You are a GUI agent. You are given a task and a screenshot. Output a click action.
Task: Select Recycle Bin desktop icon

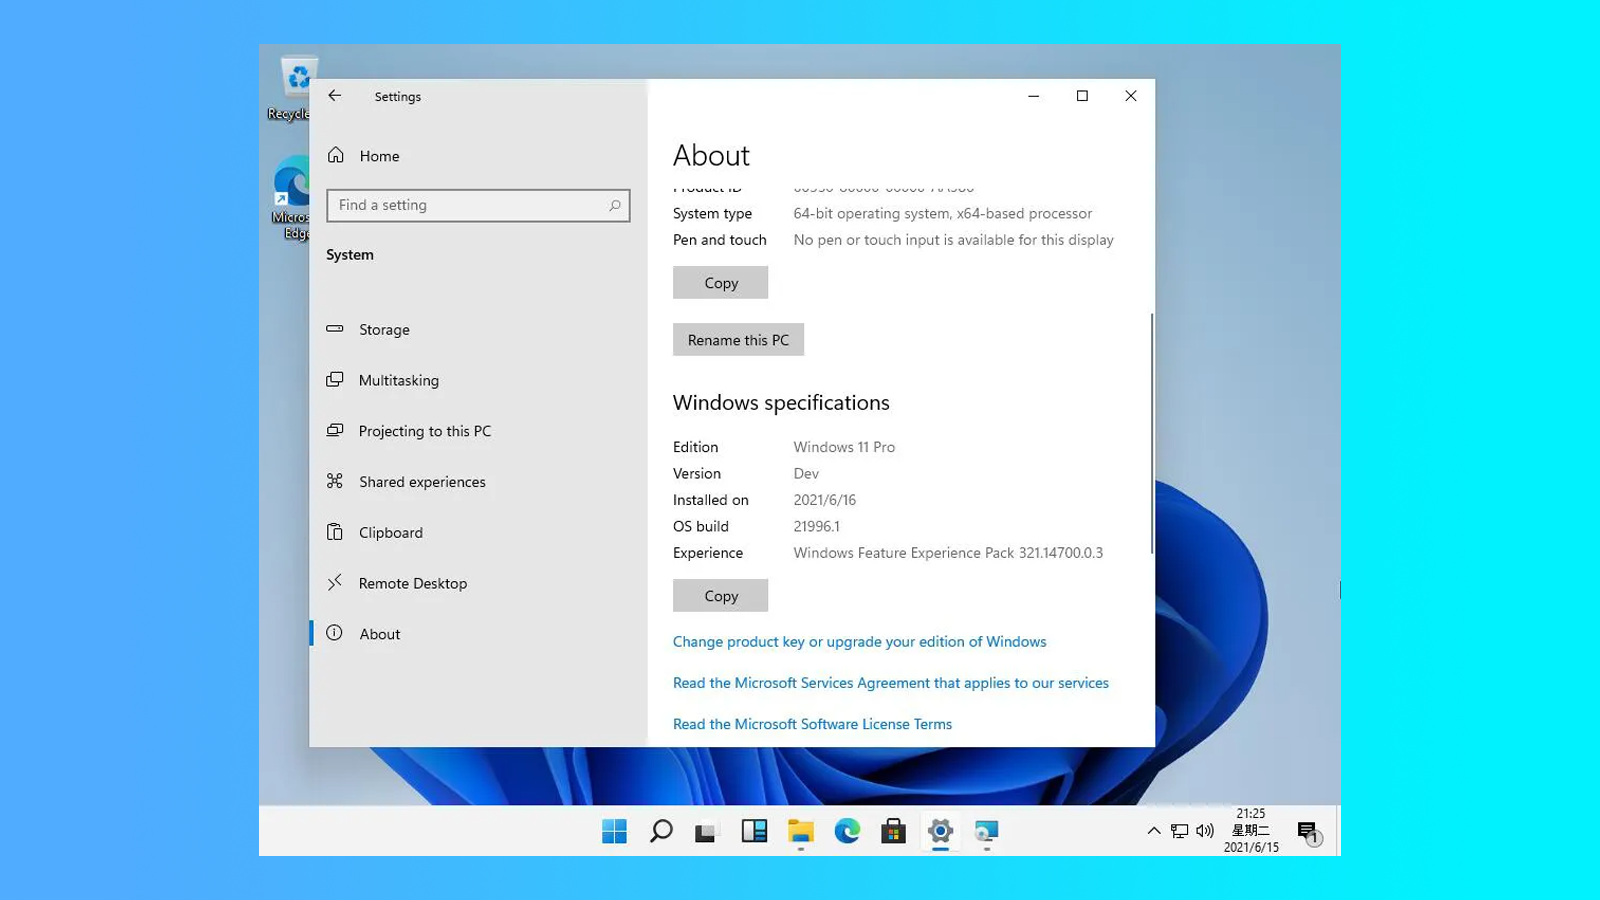coord(290,89)
